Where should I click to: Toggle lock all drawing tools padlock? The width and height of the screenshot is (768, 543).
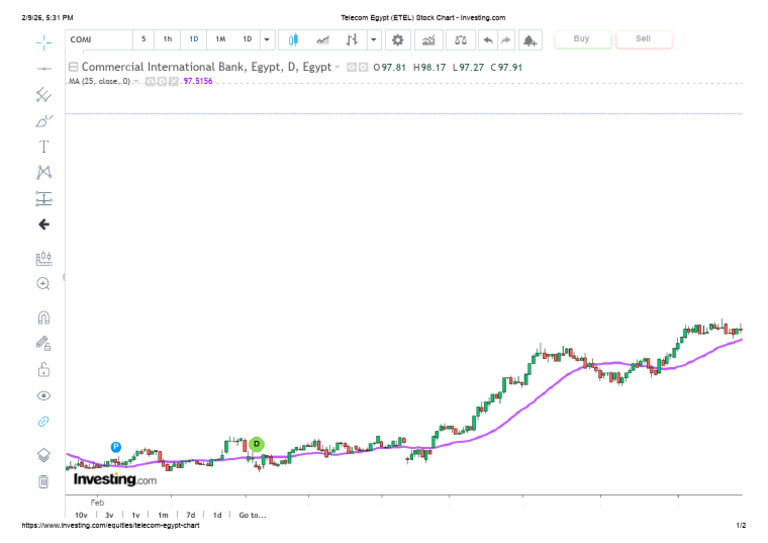44,370
